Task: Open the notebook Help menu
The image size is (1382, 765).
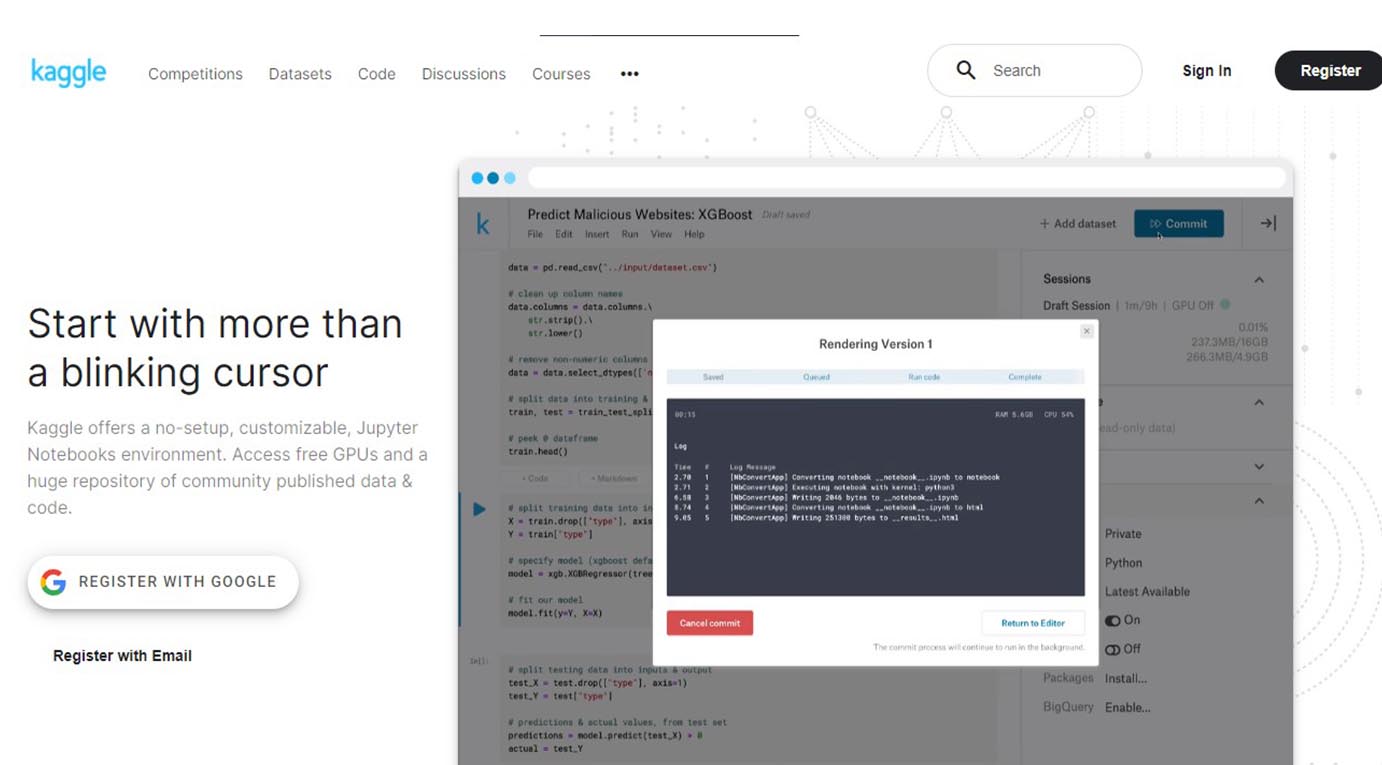Action: pos(694,234)
